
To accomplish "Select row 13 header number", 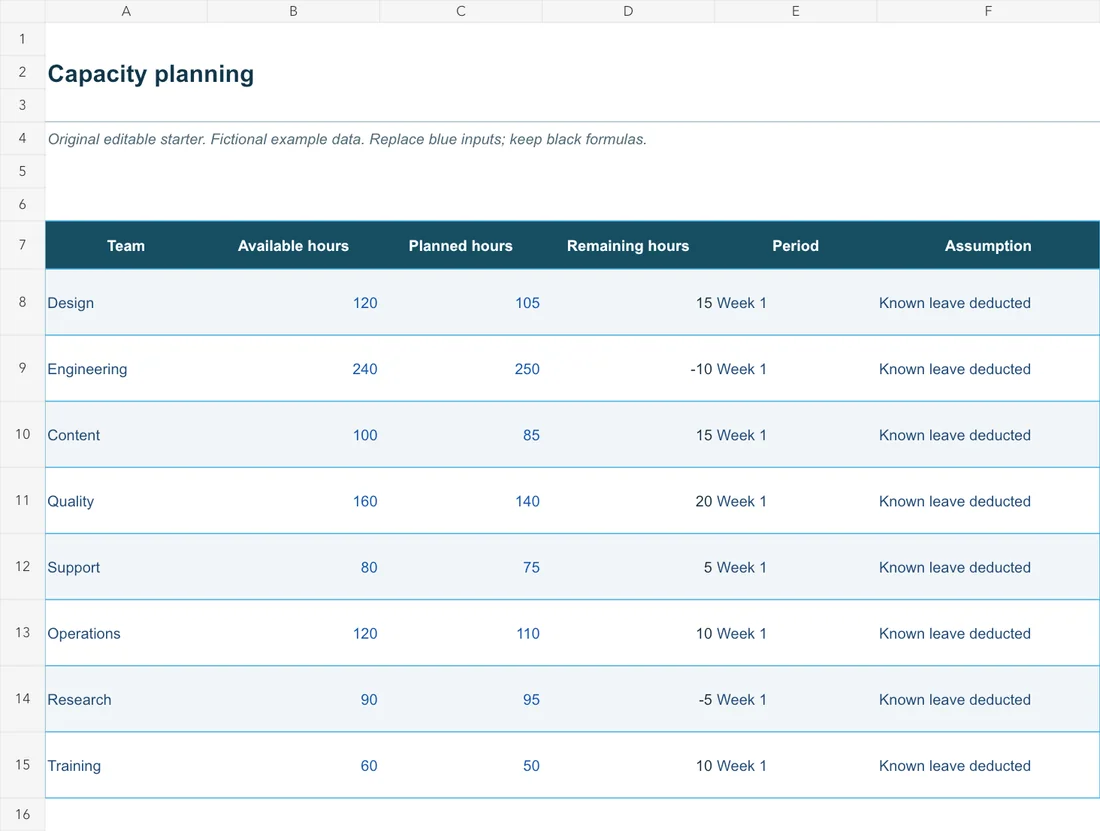I will 22,633.
